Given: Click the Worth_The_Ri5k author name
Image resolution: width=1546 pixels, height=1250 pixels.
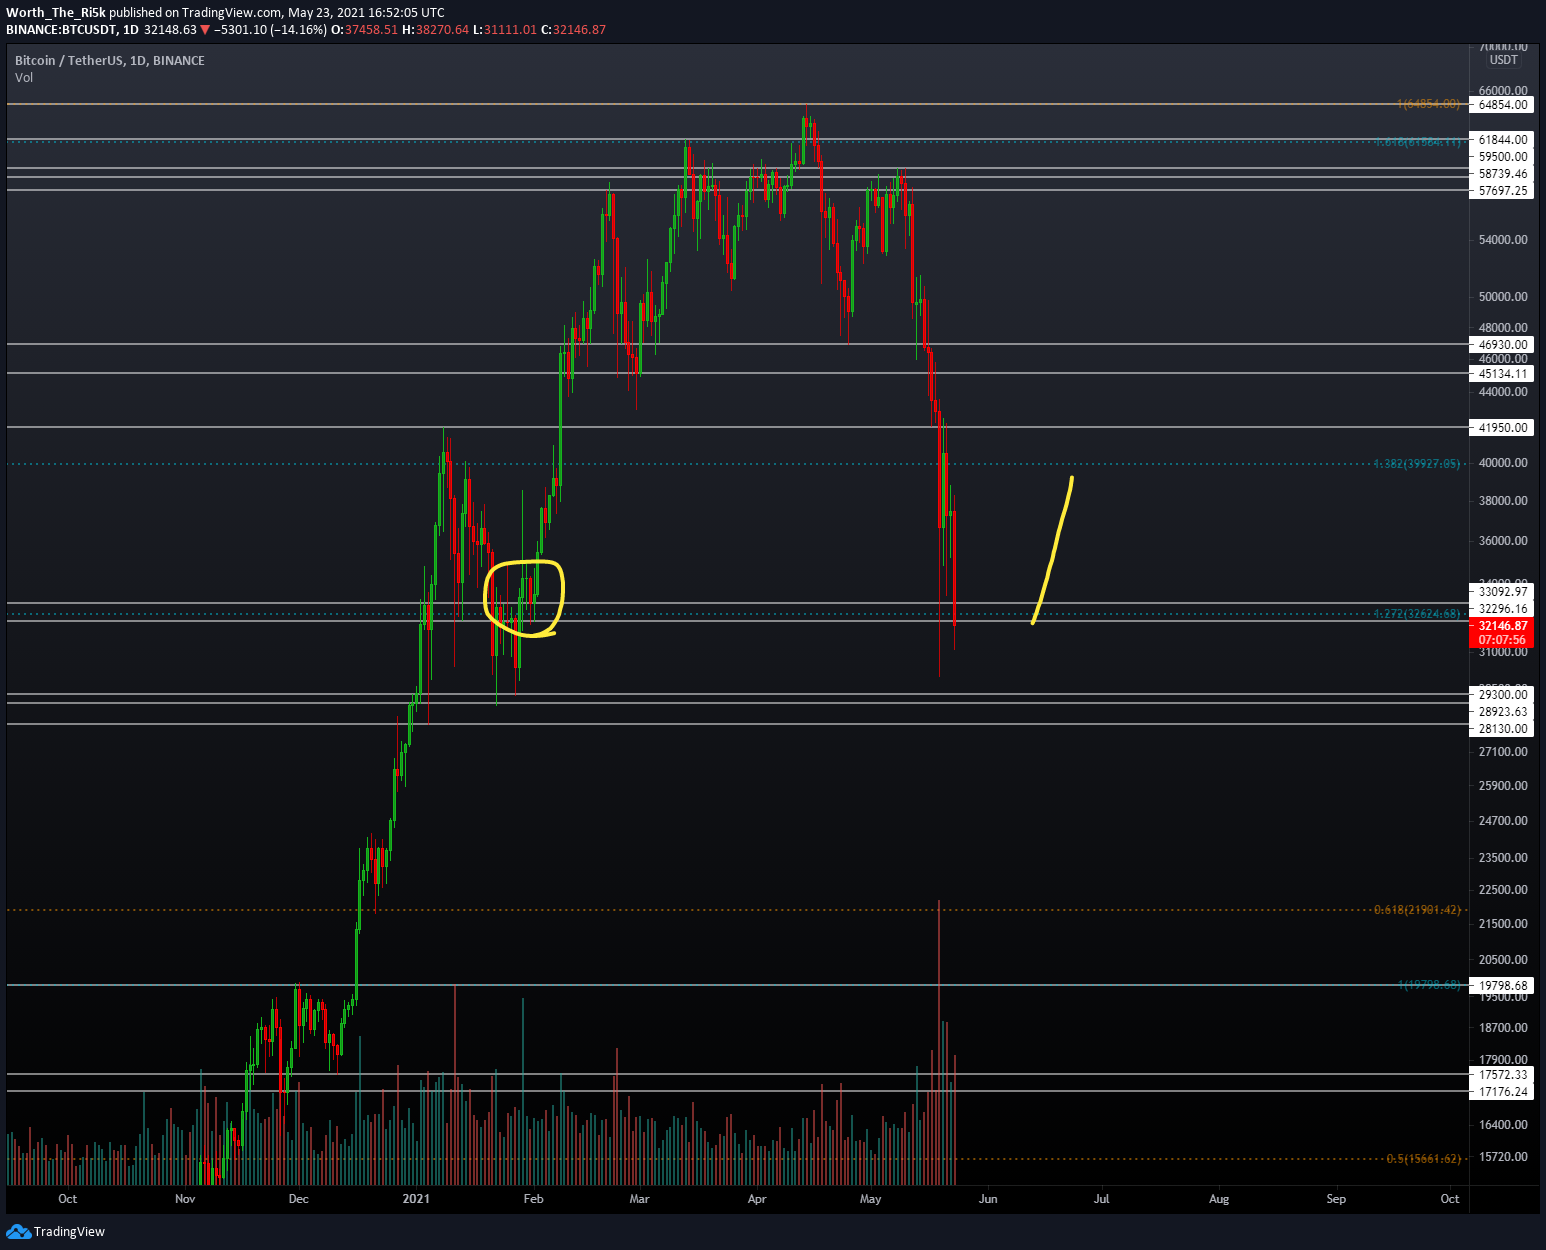Looking at the screenshot, I should 56,13.
